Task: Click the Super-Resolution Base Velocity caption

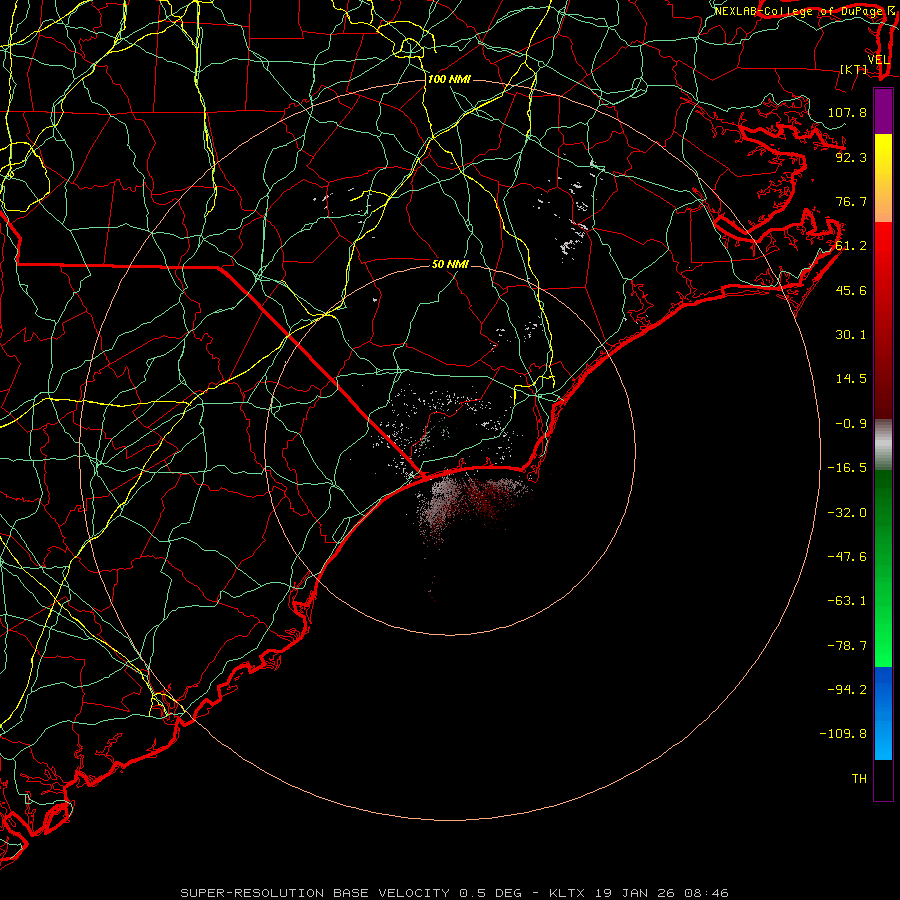Action: coord(454,893)
